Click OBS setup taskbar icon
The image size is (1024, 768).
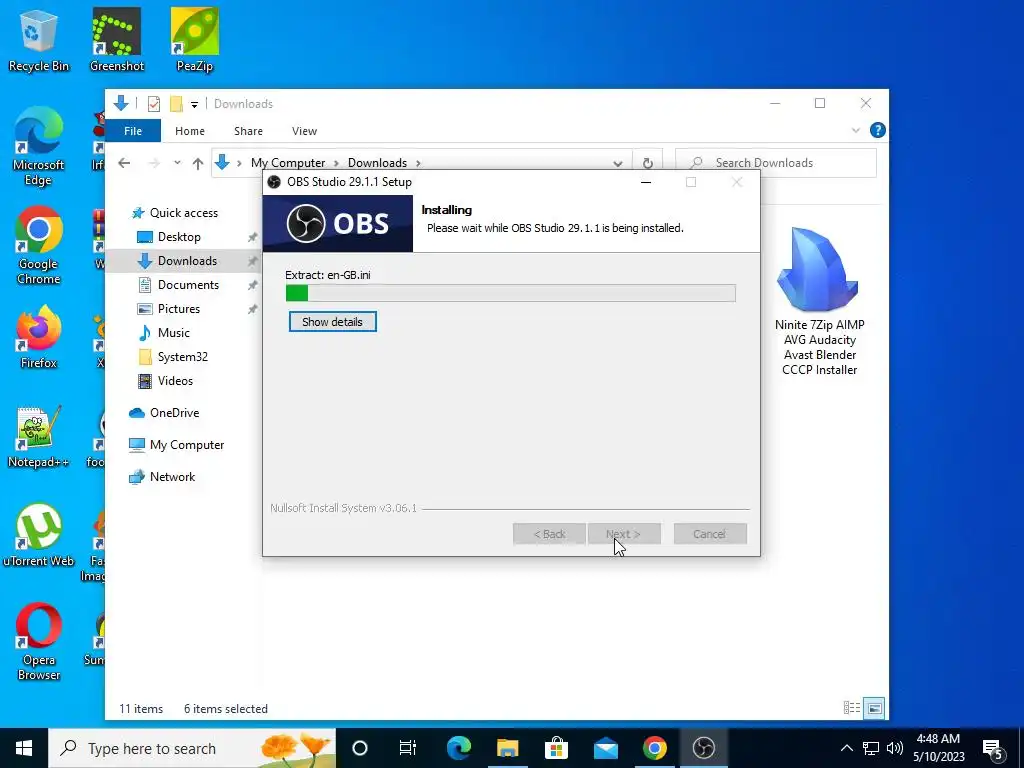click(703, 748)
